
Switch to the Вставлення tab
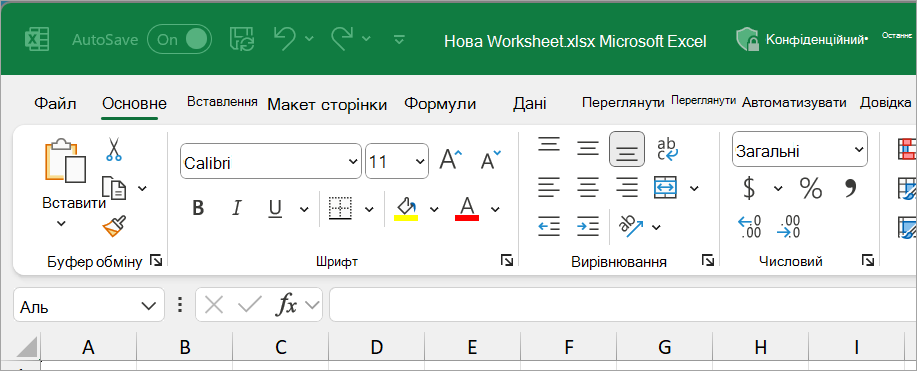[222, 102]
